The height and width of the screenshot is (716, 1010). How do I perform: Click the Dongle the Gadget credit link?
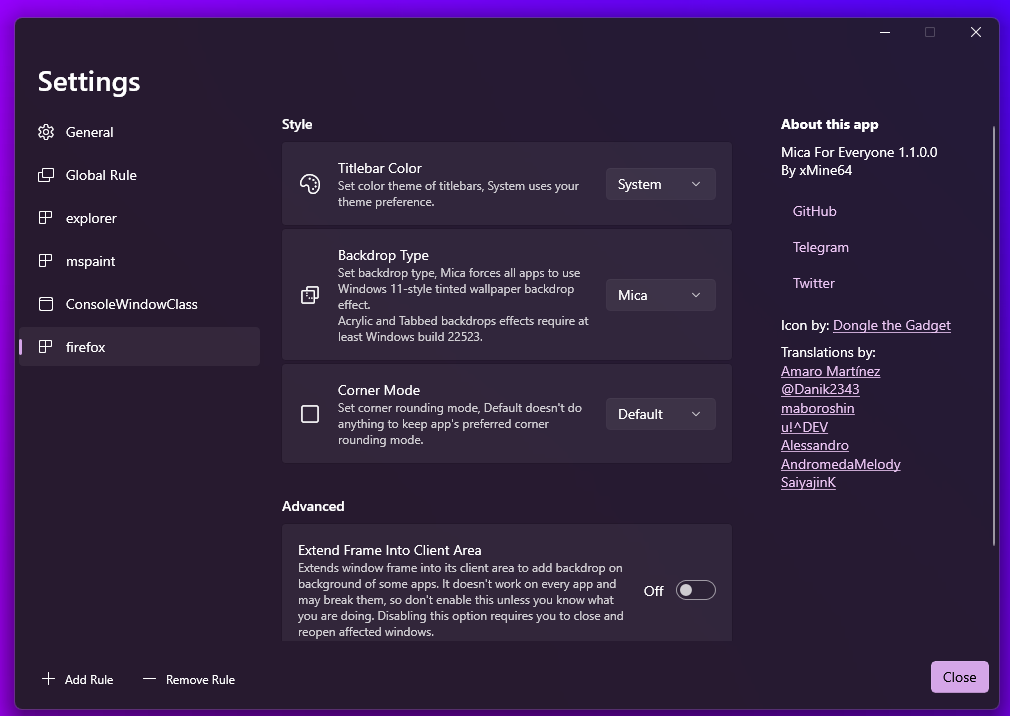pyautogui.click(x=892, y=325)
